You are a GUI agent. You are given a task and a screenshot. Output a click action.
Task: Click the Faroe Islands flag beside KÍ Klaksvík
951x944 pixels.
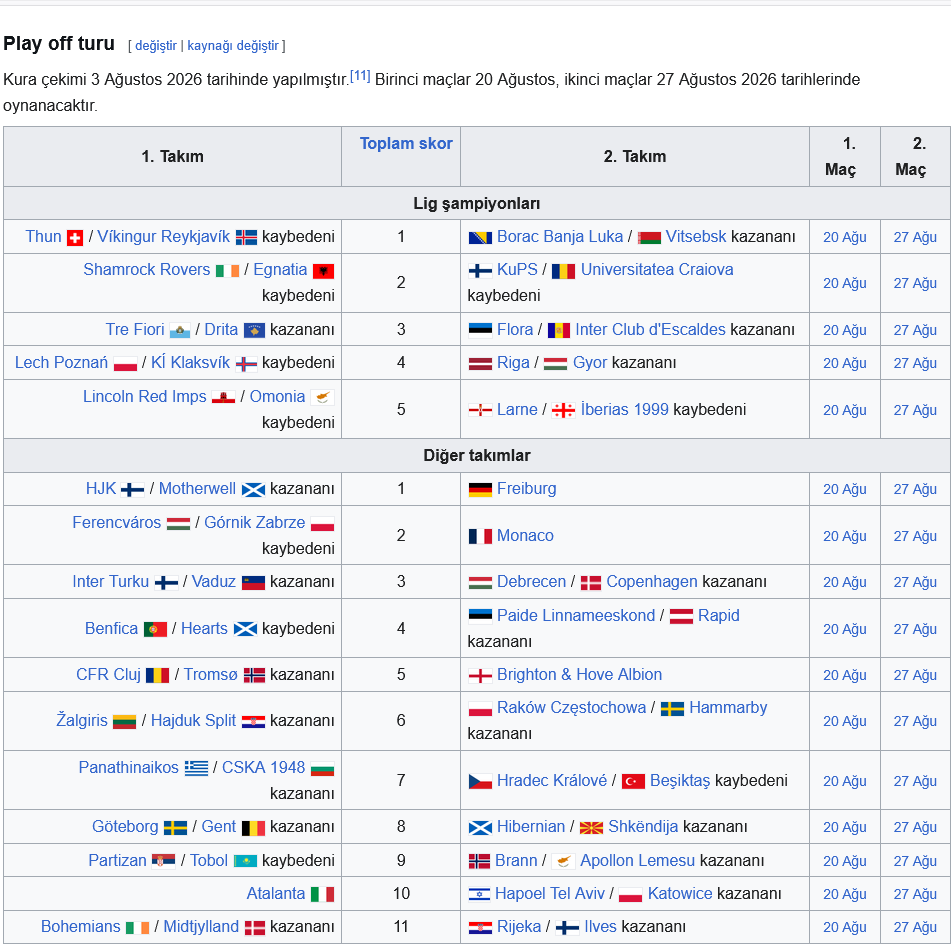tap(246, 364)
